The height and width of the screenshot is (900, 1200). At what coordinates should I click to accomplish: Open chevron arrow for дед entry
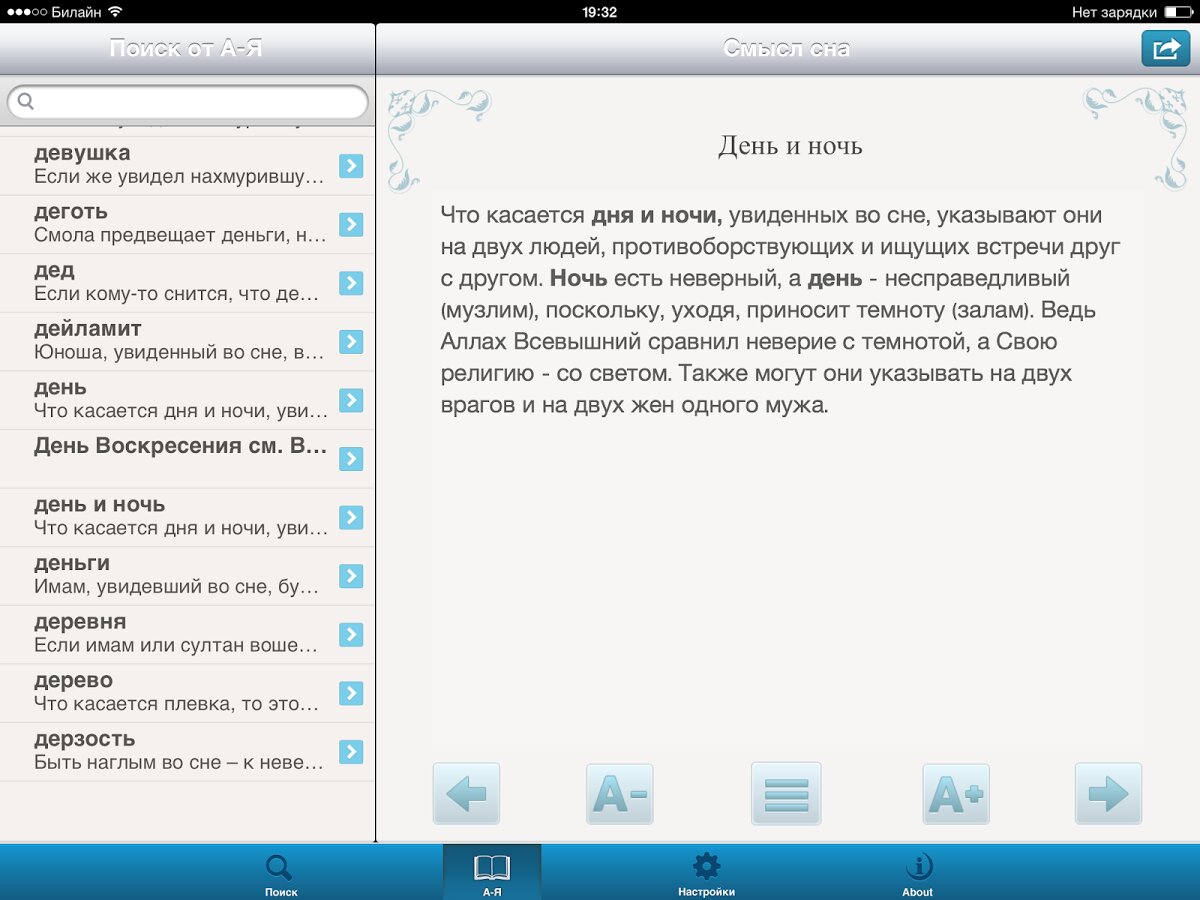tap(351, 283)
